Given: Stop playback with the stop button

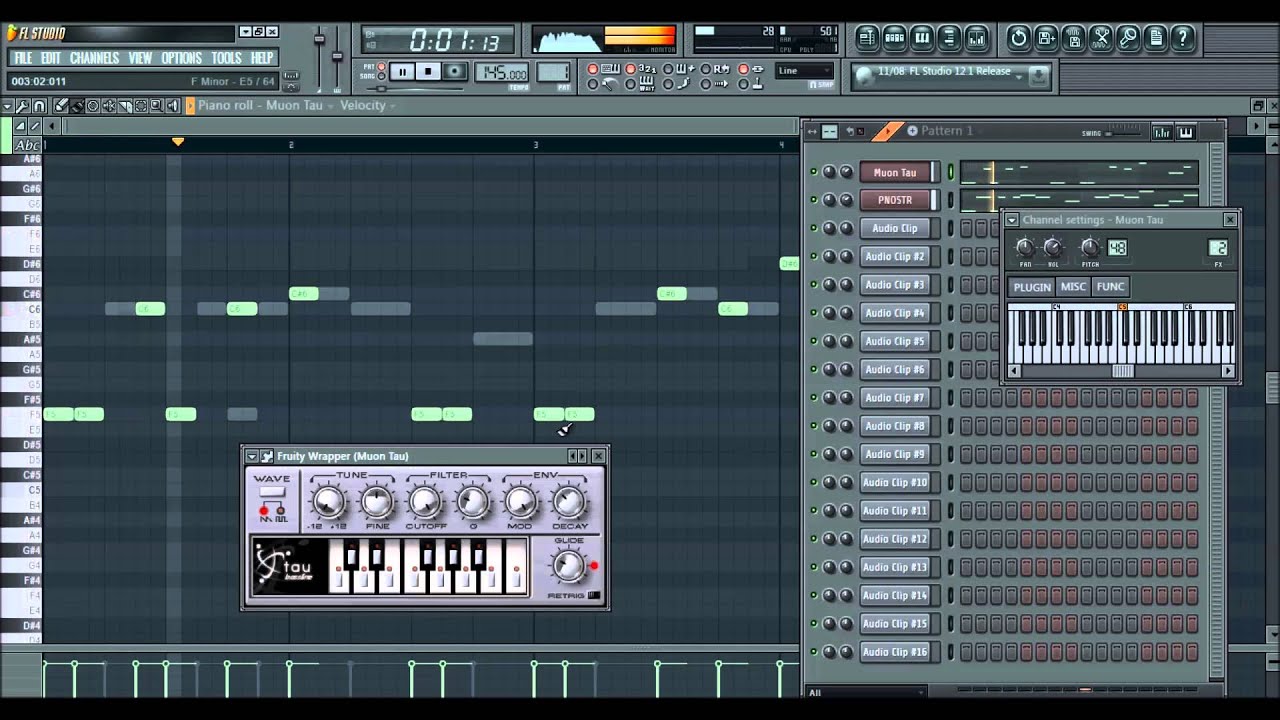Looking at the screenshot, I should [x=428, y=72].
